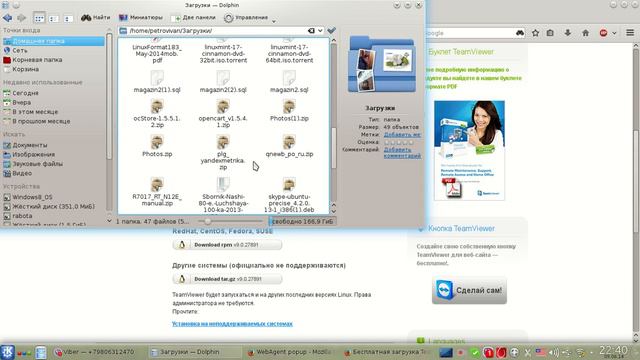Viewport: 640px width, 360px height.
Task: Go back with the Dolphin back arrow
Action: point(7,18)
